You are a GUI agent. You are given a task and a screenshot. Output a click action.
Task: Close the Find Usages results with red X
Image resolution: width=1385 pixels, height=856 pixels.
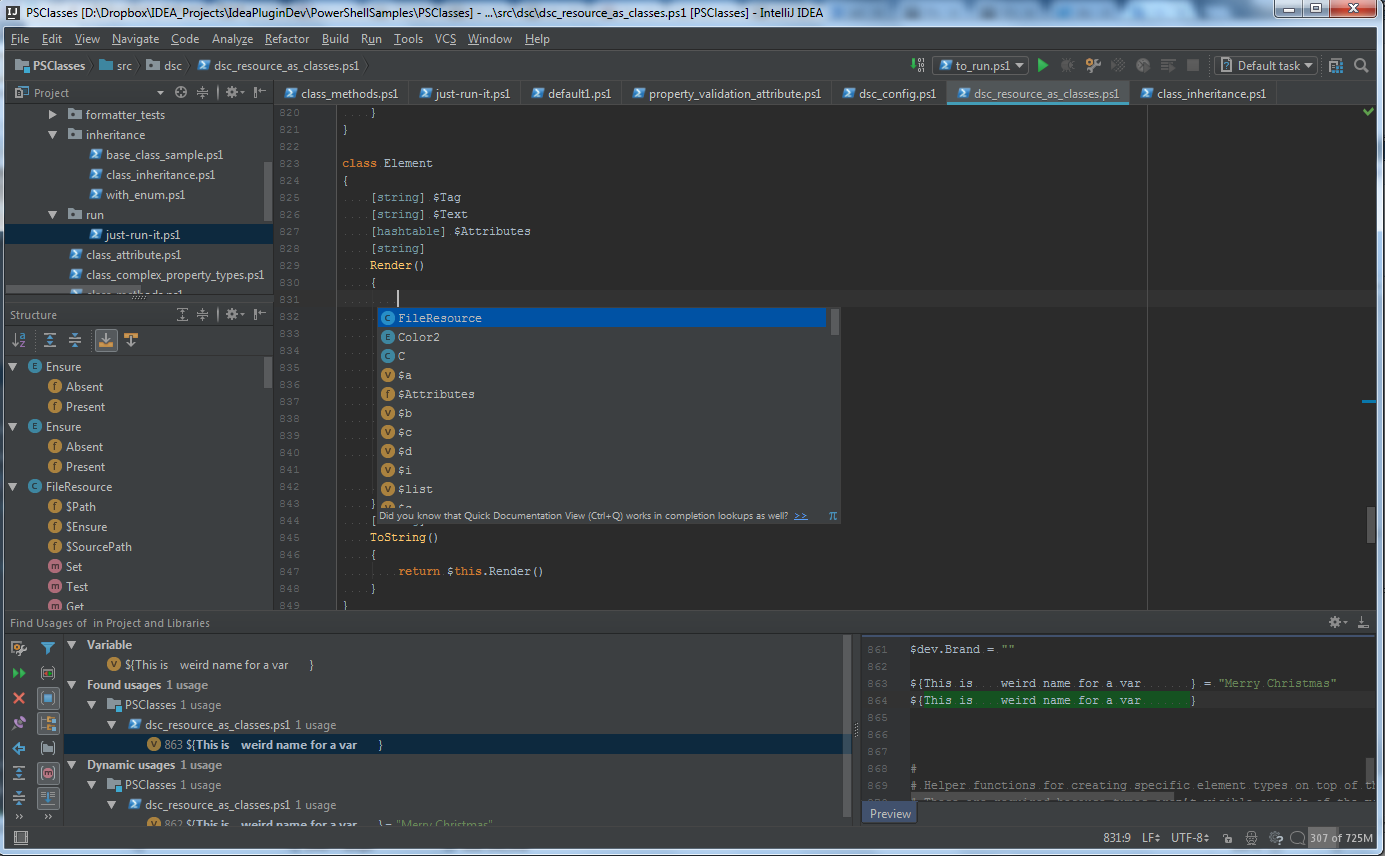(19, 698)
